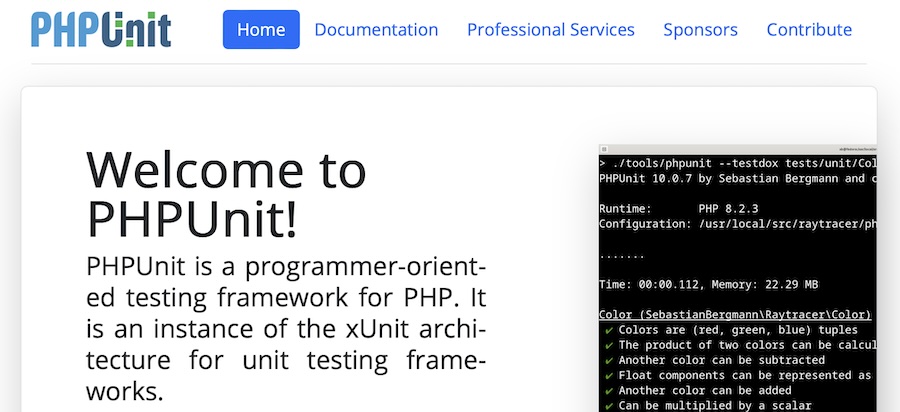This screenshot has height=412, width=900.
Task: Go to Professional Services
Action: (550, 30)
